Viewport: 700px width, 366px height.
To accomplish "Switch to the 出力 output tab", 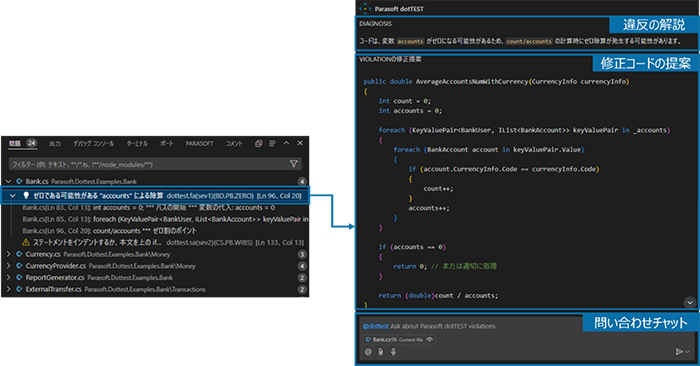I will 55,143.
